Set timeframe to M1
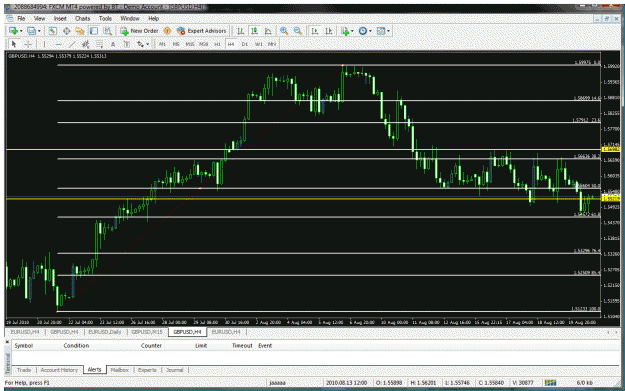Image resolution: width=625 pixels, height=391 pixels. tap(162, 44)
